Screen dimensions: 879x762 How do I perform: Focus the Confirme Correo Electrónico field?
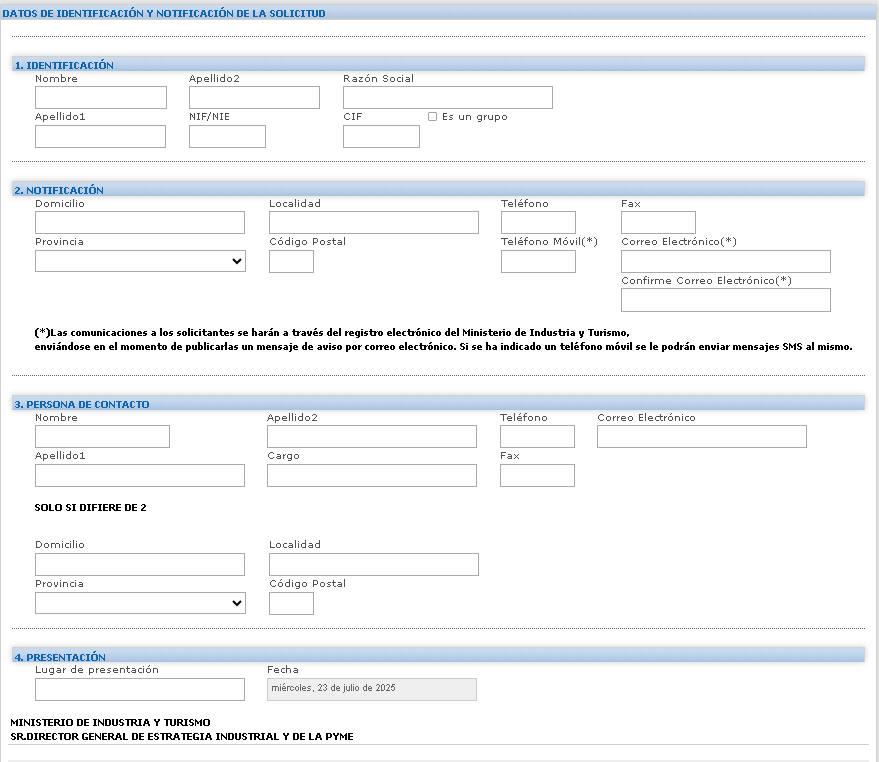(x=725, y=300)
